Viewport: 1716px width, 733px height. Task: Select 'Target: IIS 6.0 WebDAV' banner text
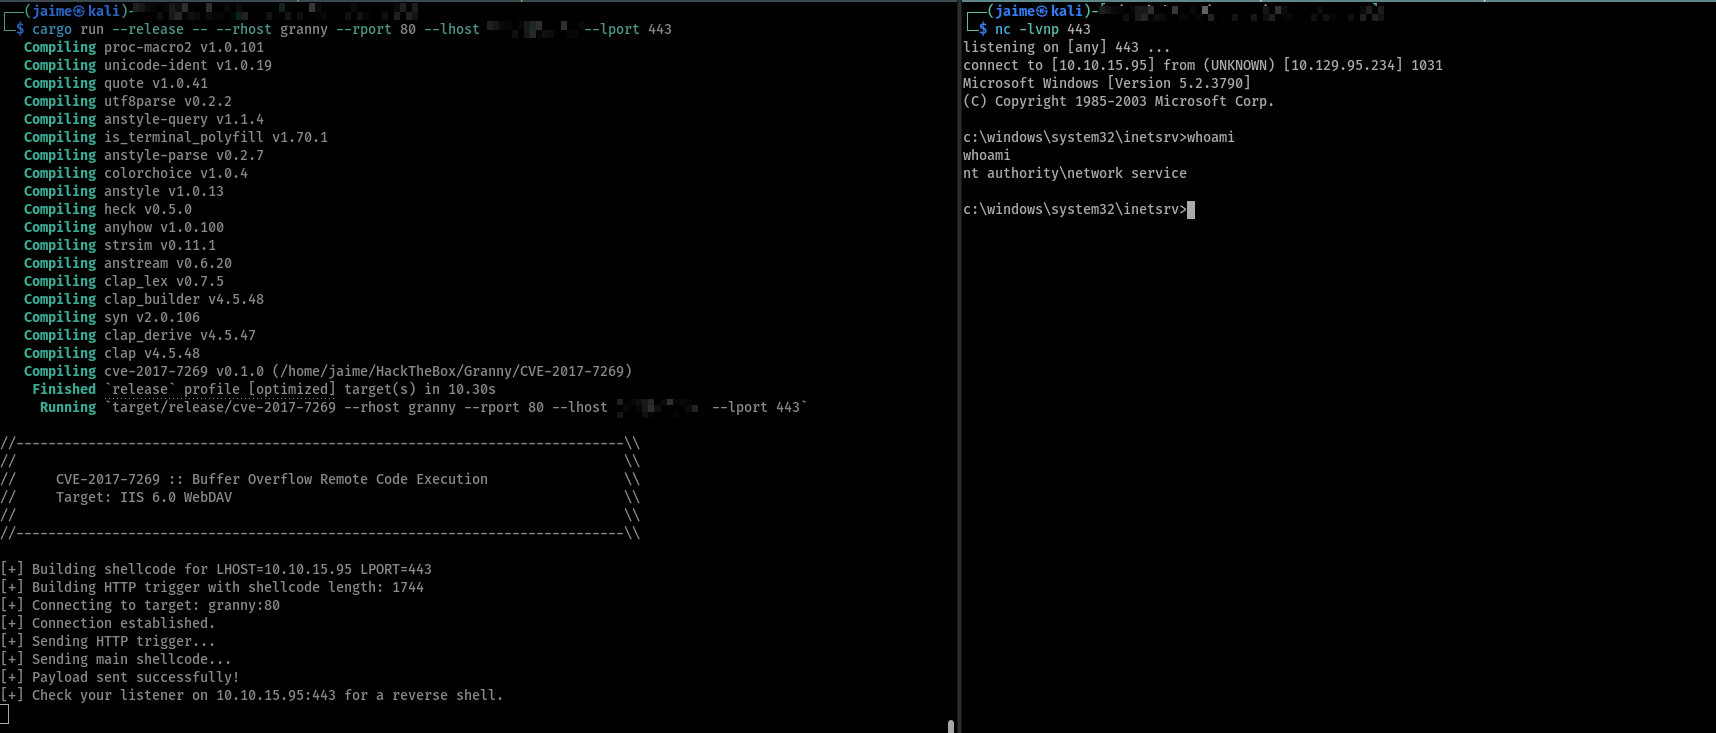[x=144, y=497]
